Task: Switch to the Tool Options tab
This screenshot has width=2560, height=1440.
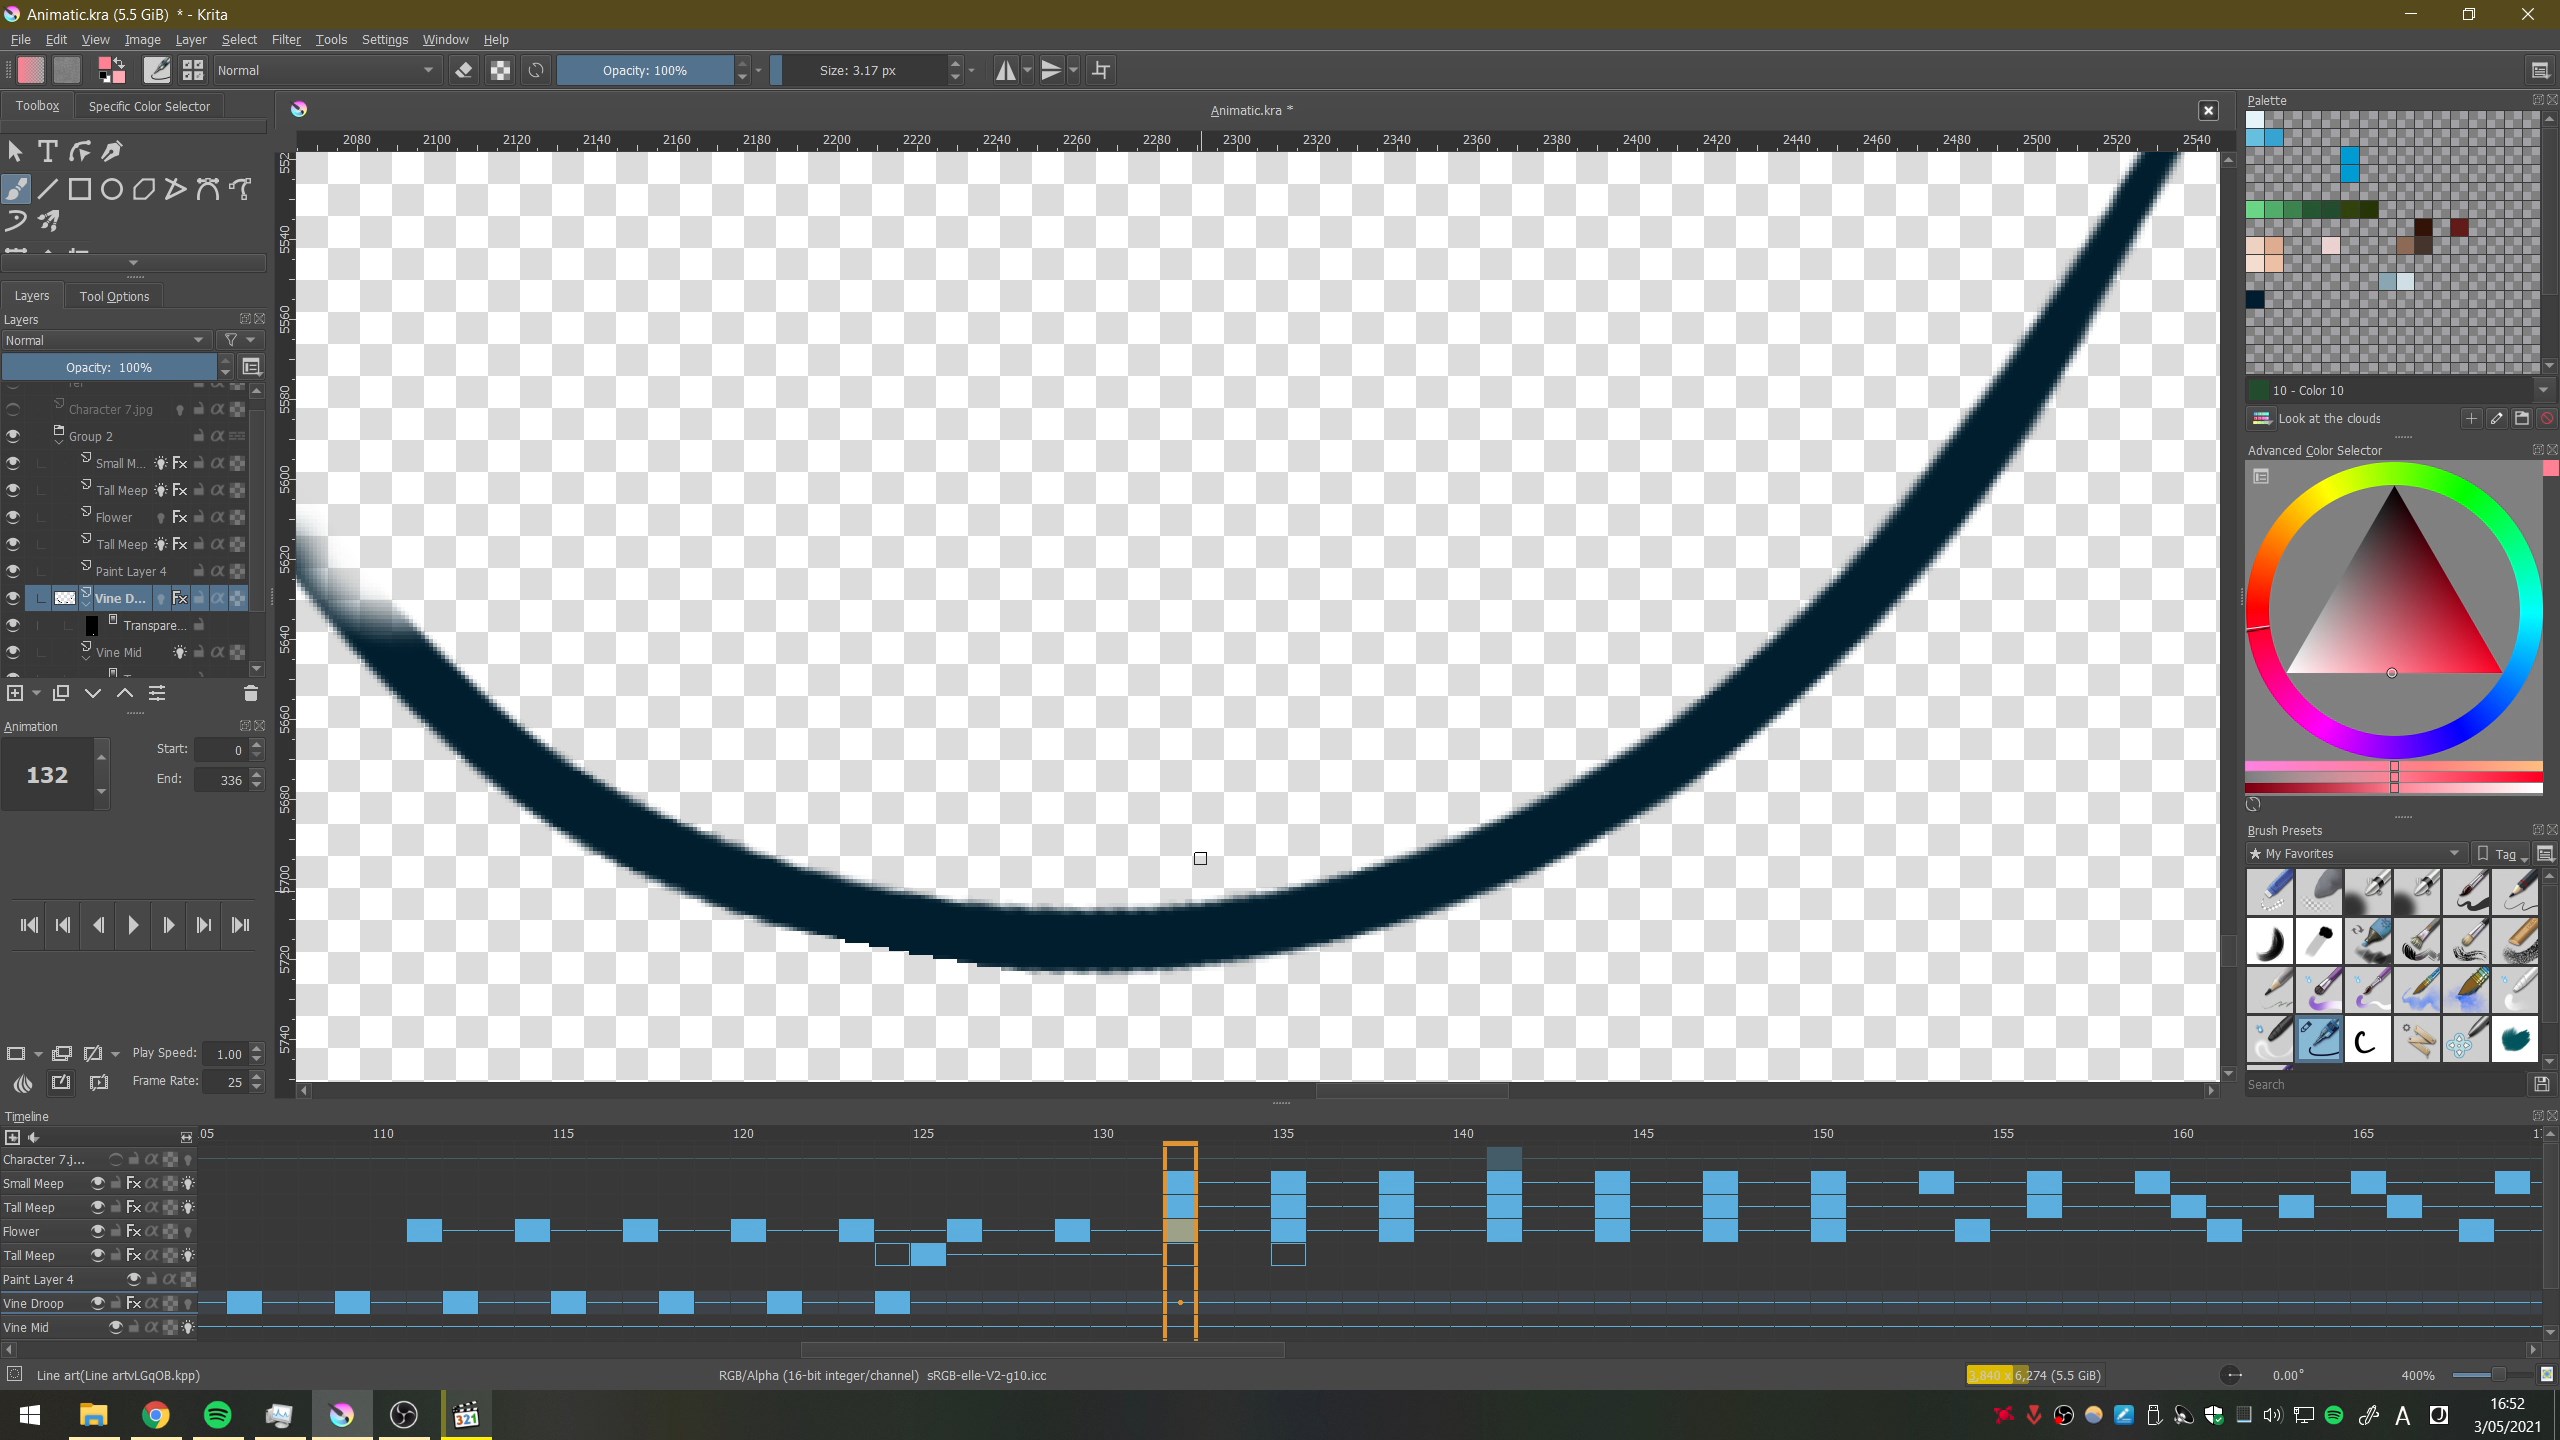Action: (x=114, y=296)
